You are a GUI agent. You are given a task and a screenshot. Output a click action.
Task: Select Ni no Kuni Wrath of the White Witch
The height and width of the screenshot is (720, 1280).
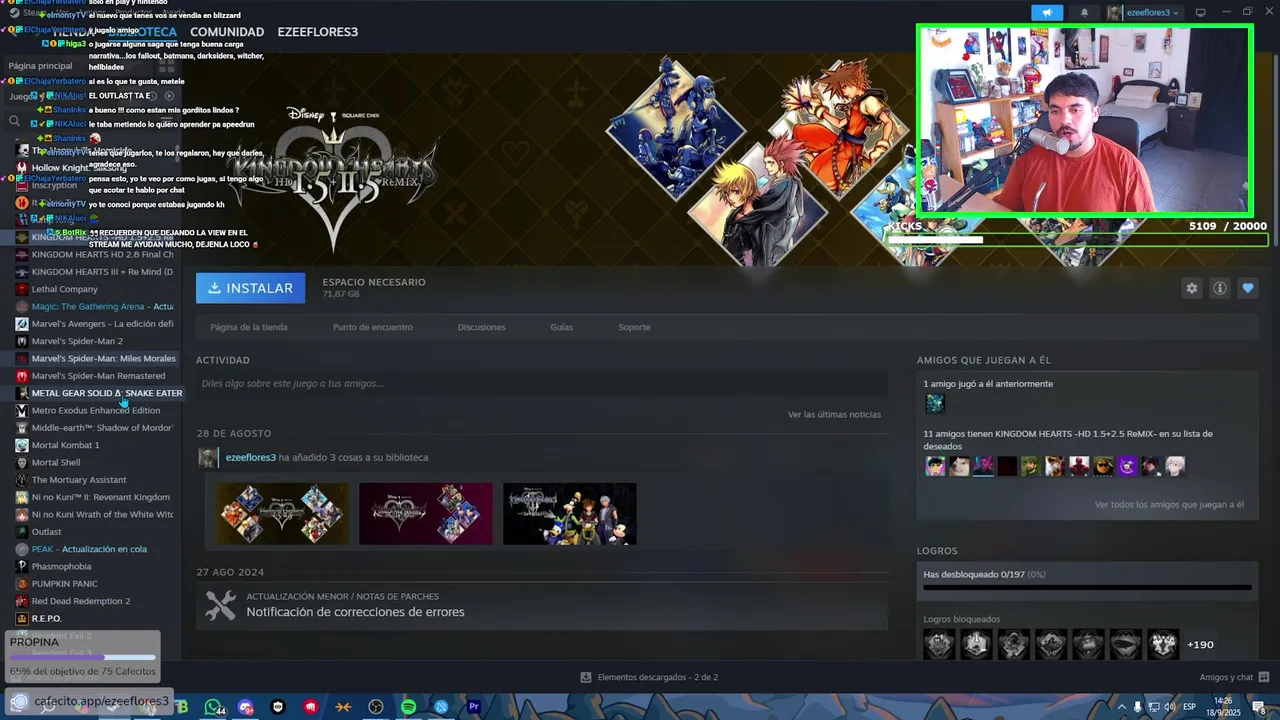coord(102,515)
